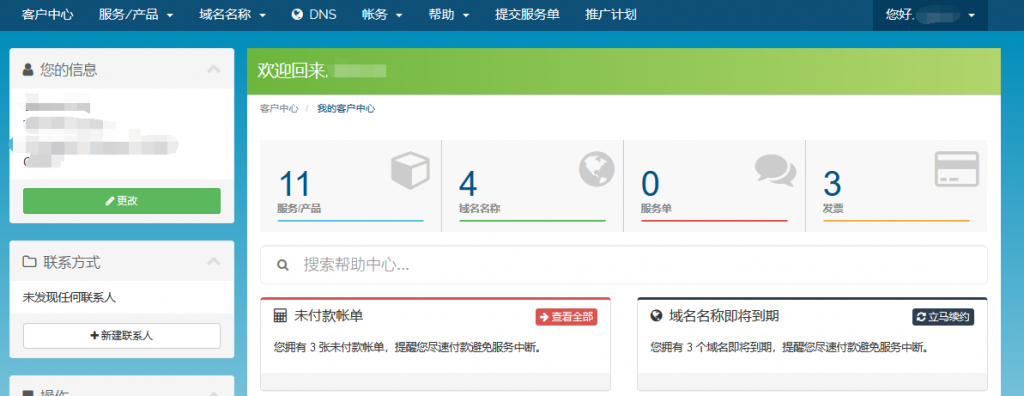Expand the 帮助 dropdown menu
This screenshot has height=396, width=1024.
pyautogui.click(x=449, y=14)
